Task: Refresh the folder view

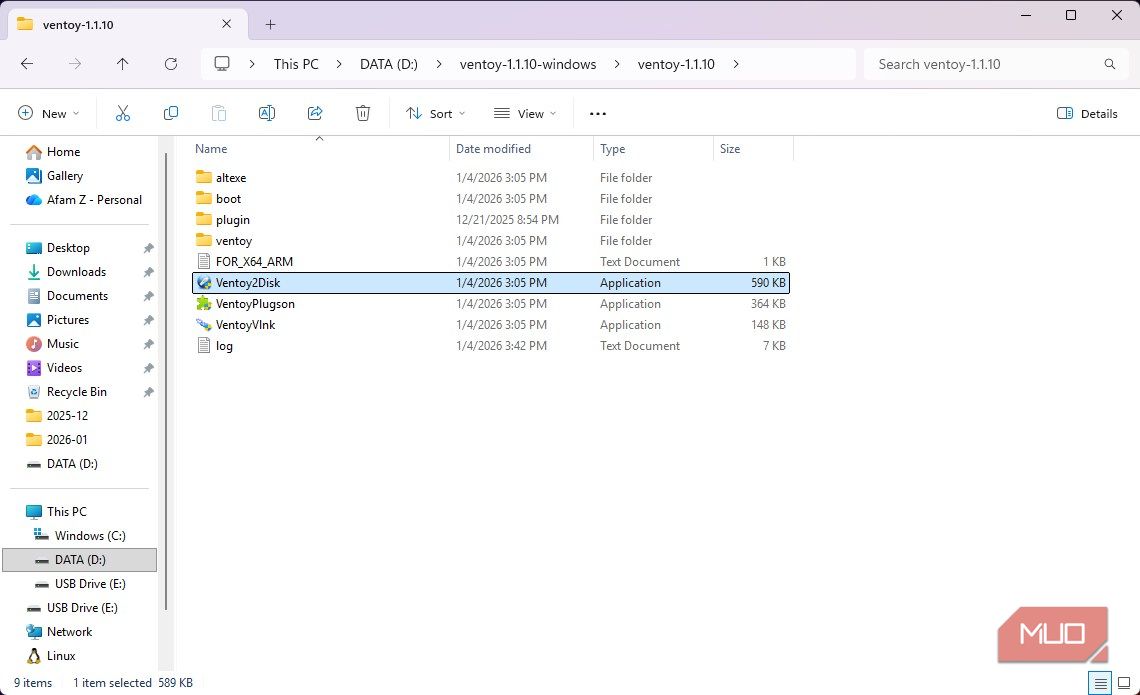Action: coord(171,64)
